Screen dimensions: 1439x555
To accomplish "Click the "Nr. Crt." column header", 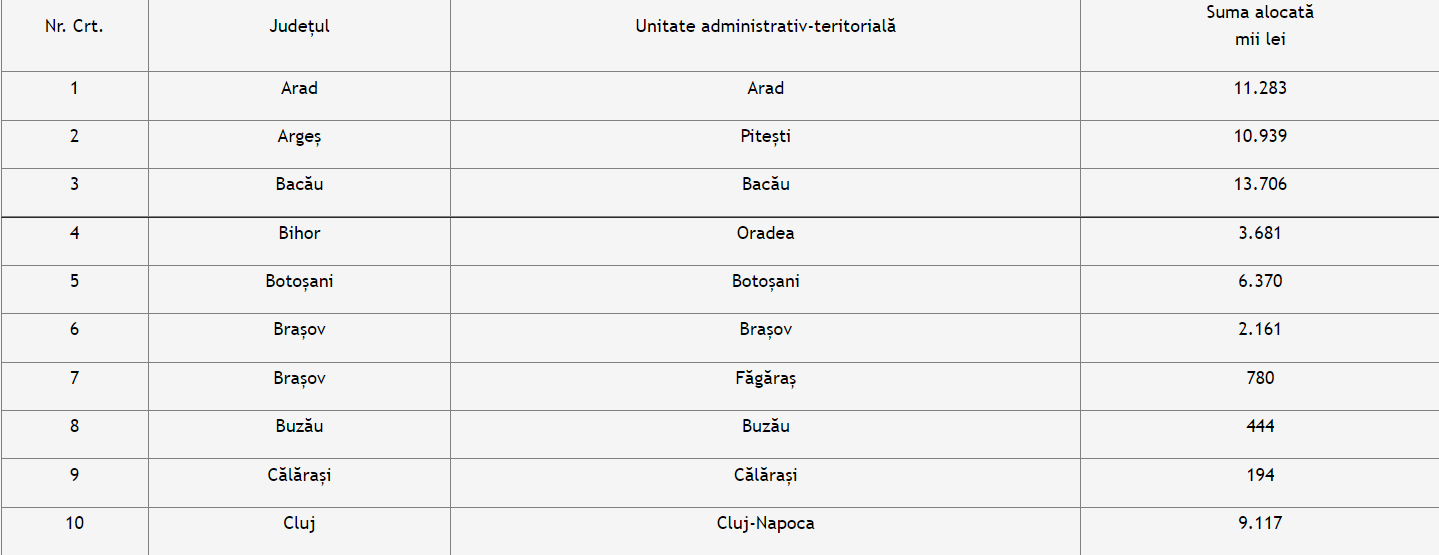I will (74, 27).
